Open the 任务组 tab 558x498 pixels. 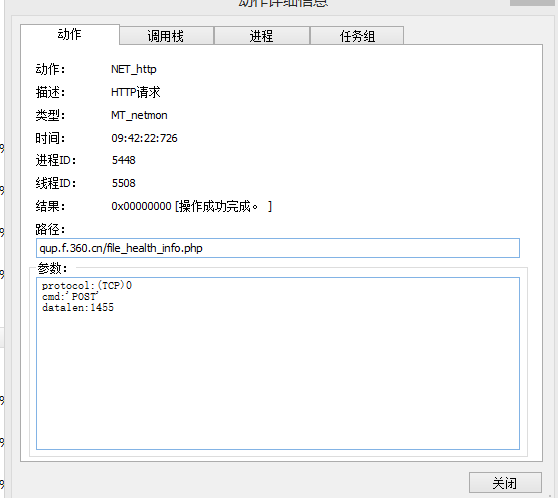pos(357,36)
